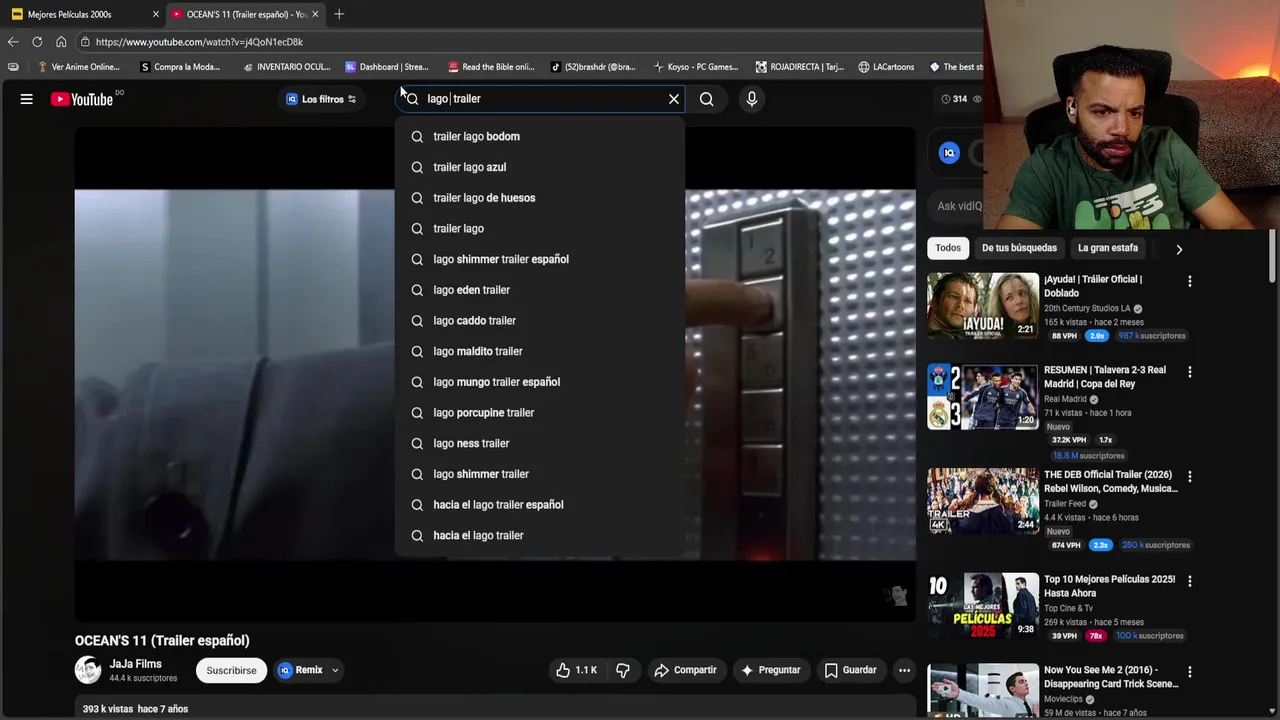The height and width of the screenshot is (720, 1280).
Task: Open Ver Anime Online bookmark
Action: point(79,67)
